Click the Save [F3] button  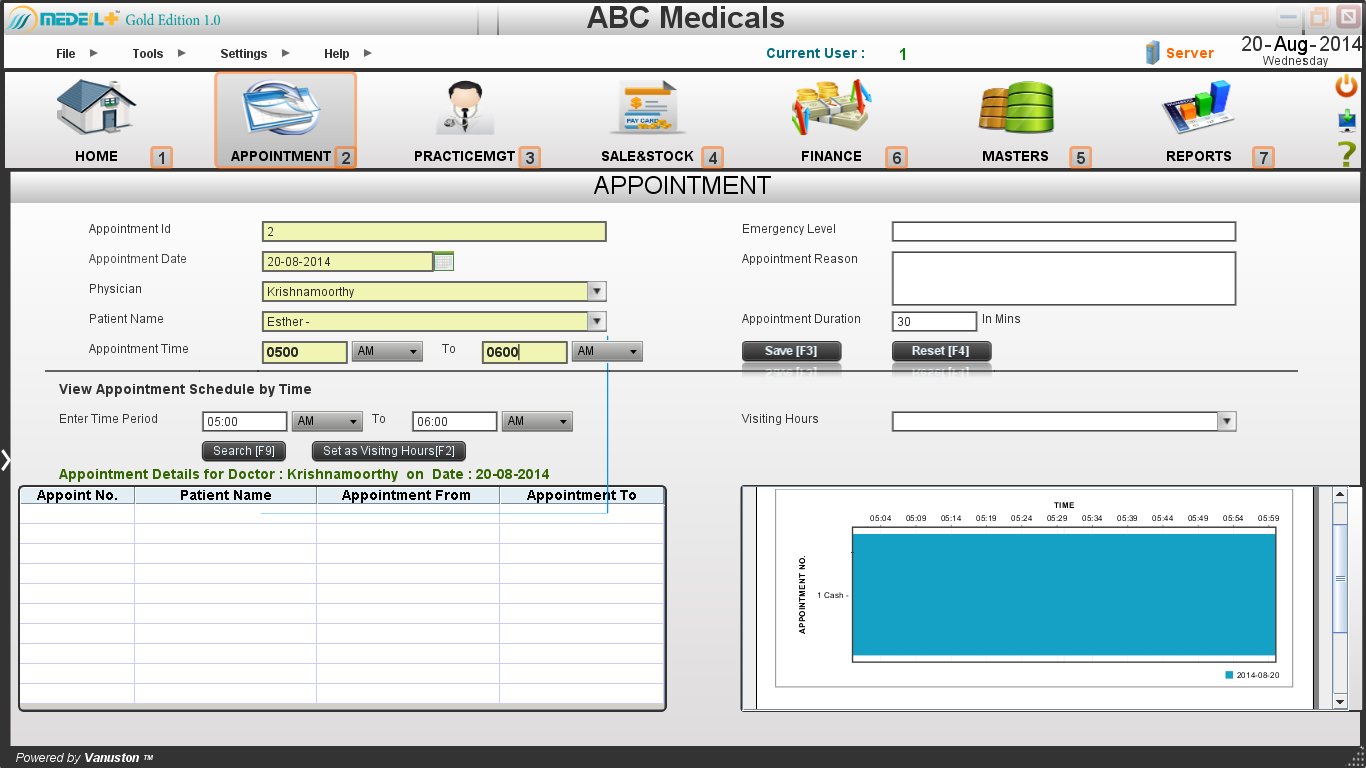click(x=791, y=351)
